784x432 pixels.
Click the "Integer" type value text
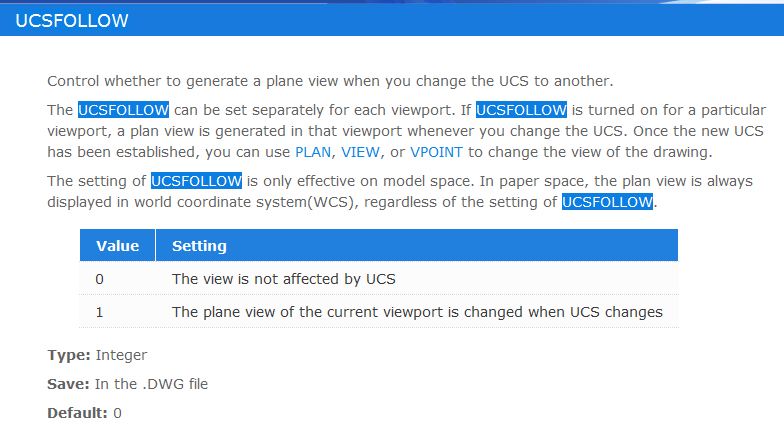[122, 355]
